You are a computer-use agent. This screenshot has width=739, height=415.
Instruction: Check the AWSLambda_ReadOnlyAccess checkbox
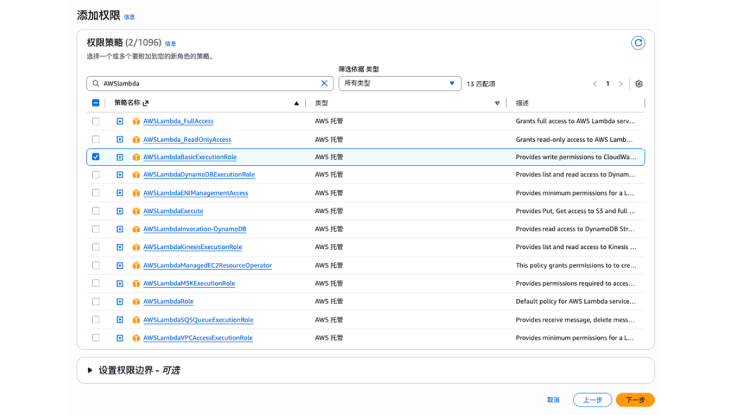click(x=96, y=139)
